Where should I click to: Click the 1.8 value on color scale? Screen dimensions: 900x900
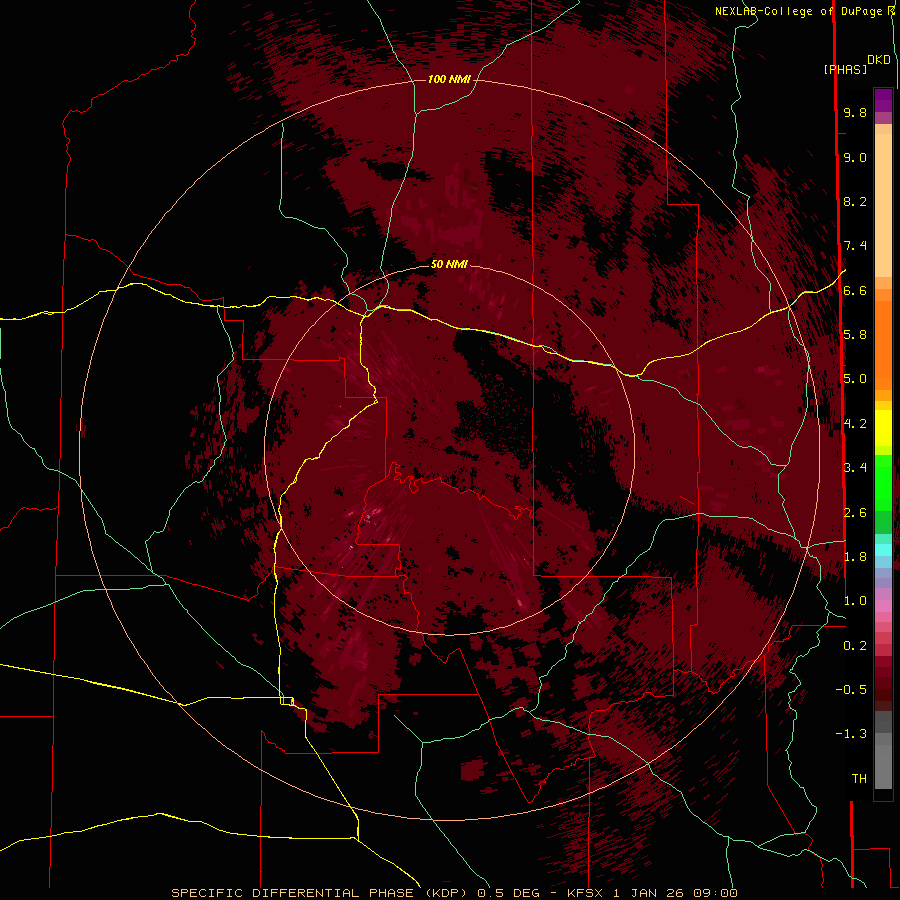[x=855, y=557]
